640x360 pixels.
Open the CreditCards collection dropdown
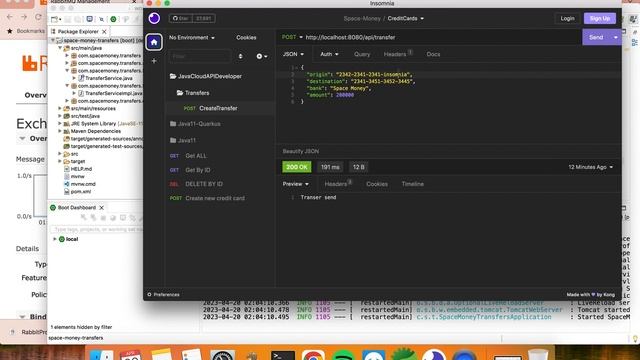coord(405,18)
